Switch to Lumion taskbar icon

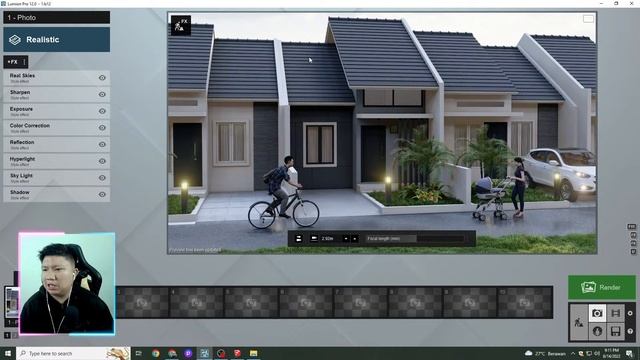tap(204, 353)
